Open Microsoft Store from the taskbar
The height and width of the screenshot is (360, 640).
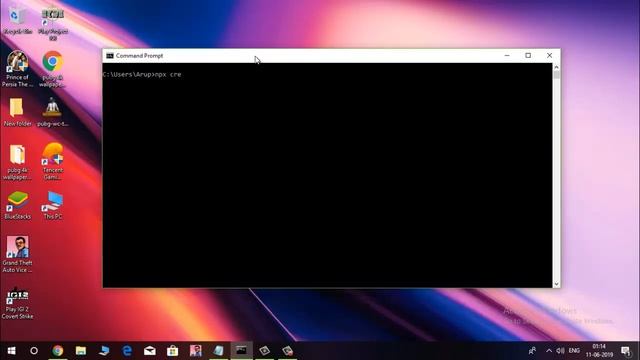pyautogui.click(x=173, y=351)
